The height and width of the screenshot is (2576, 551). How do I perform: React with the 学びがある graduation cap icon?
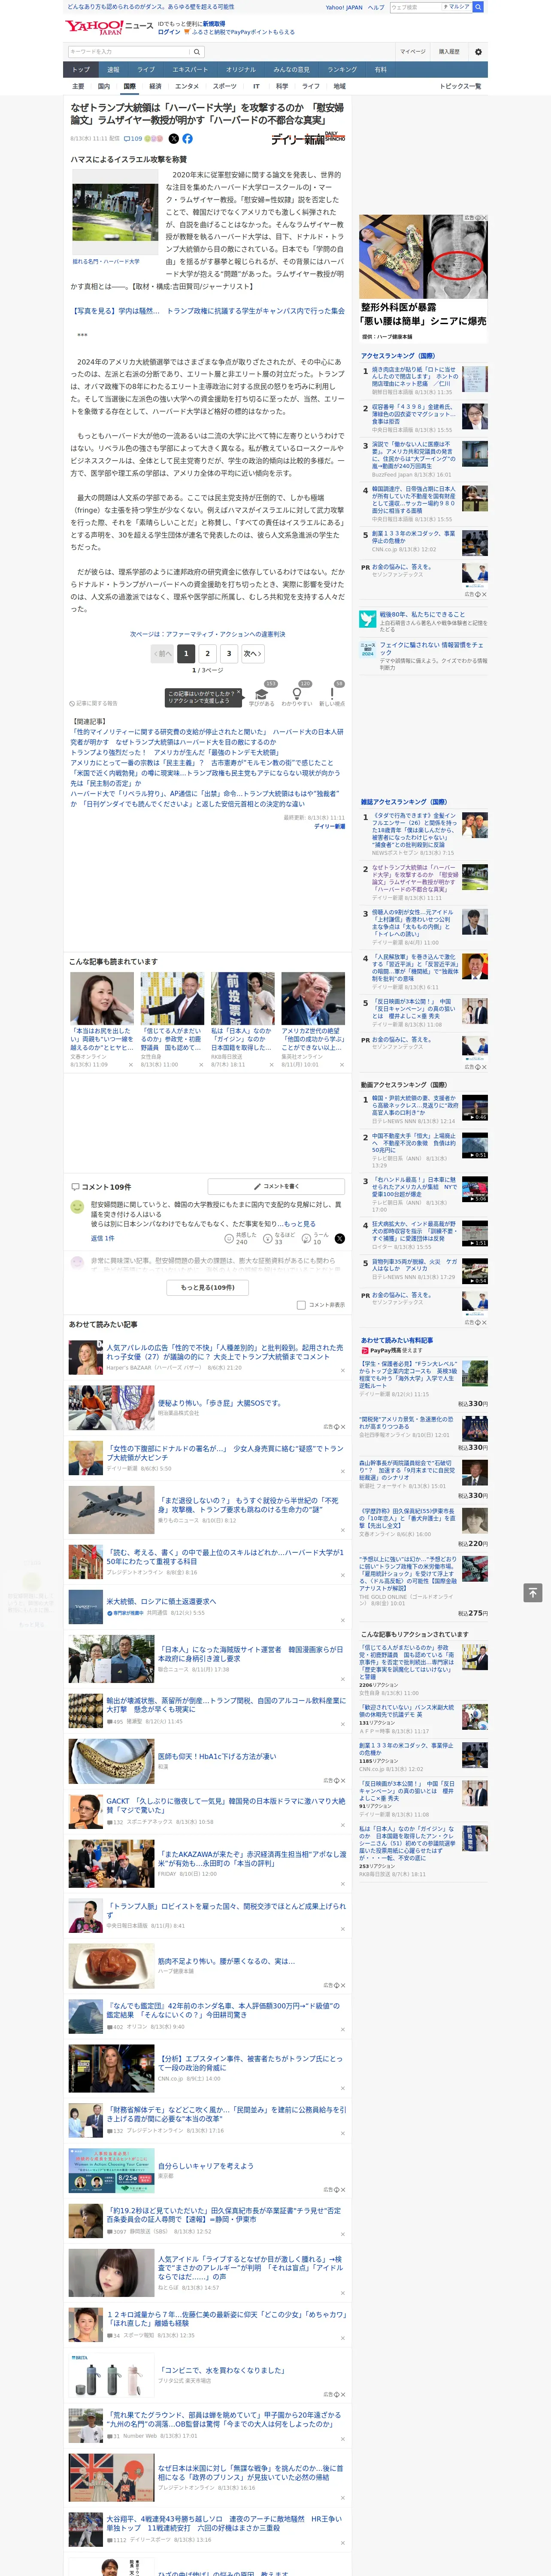pyautogui.click(x=262, y=694)
